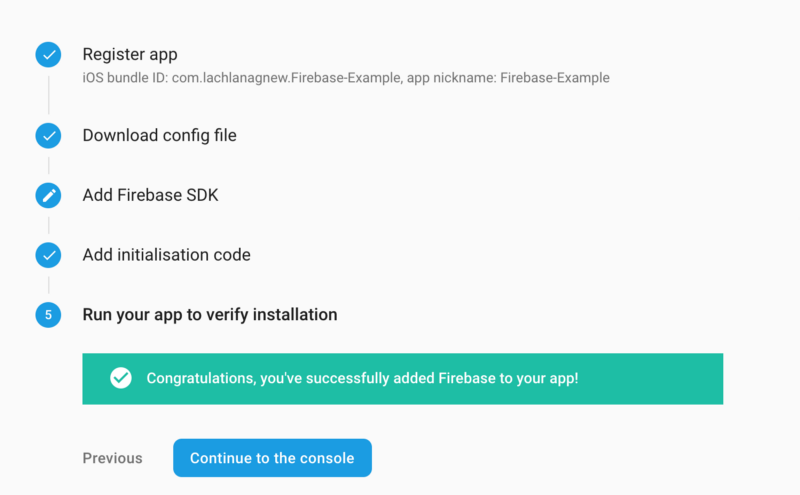Click the Add initialisation code checkmark icon

pyautogui.click(x=48, y=255)
